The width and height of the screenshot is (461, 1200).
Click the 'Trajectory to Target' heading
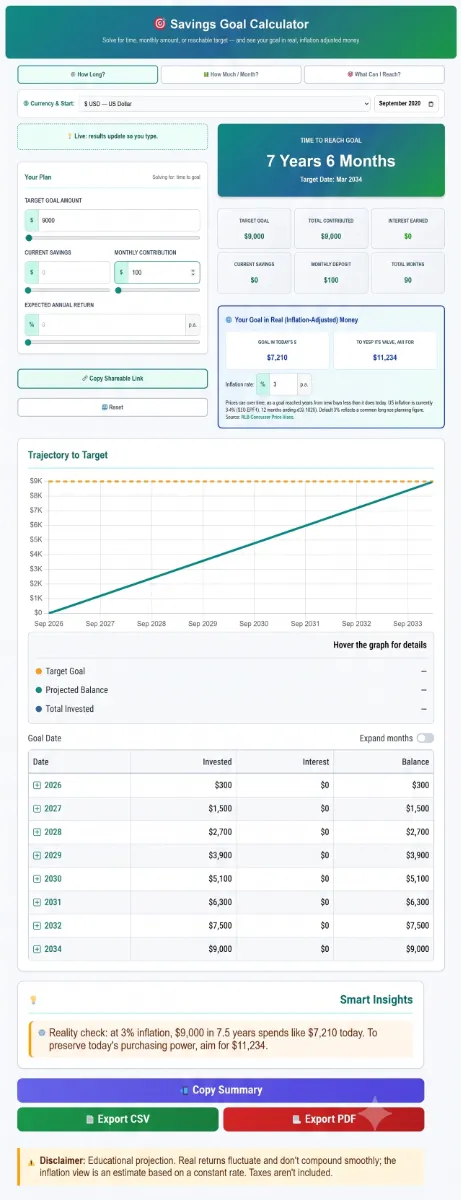coord(68,455)
